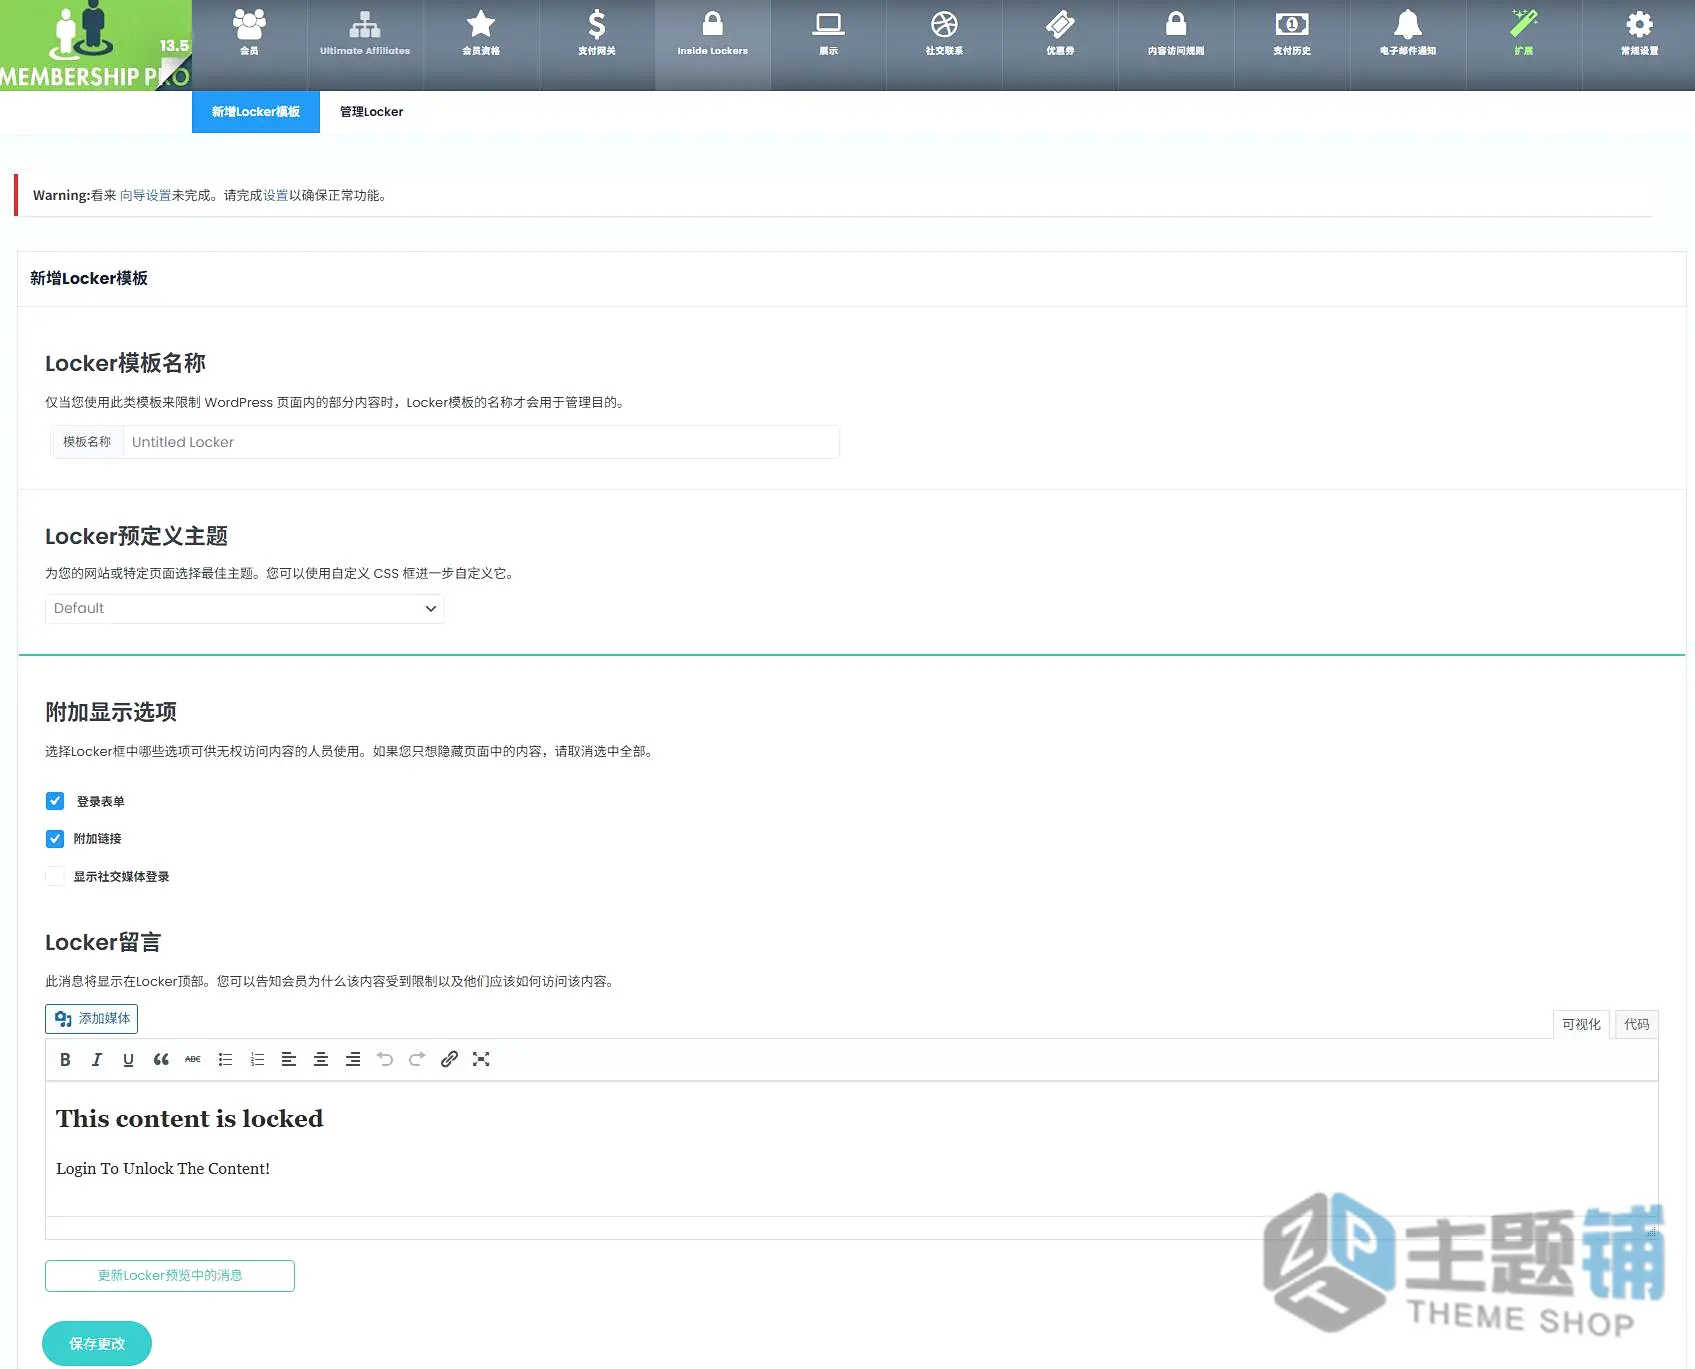Insert a numbered list
Viewport: 1695px width, 1369px height.
257,1060
